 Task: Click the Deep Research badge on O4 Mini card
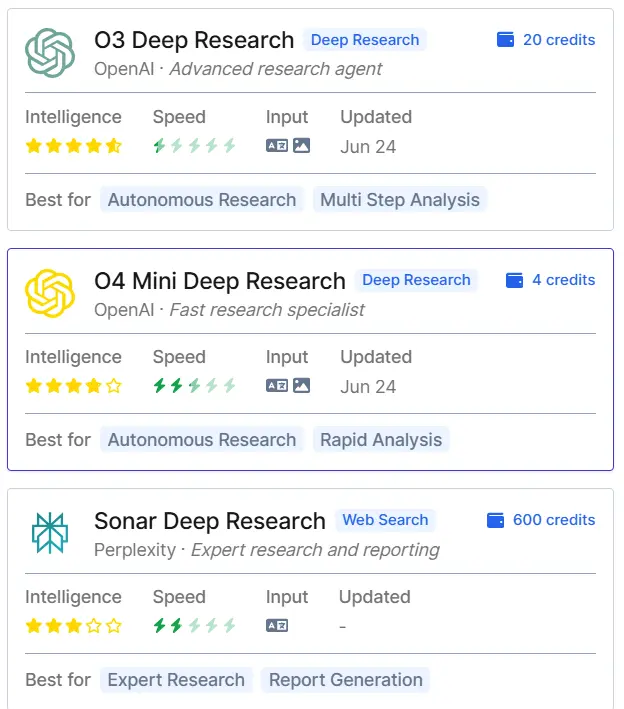coord(416,280)
